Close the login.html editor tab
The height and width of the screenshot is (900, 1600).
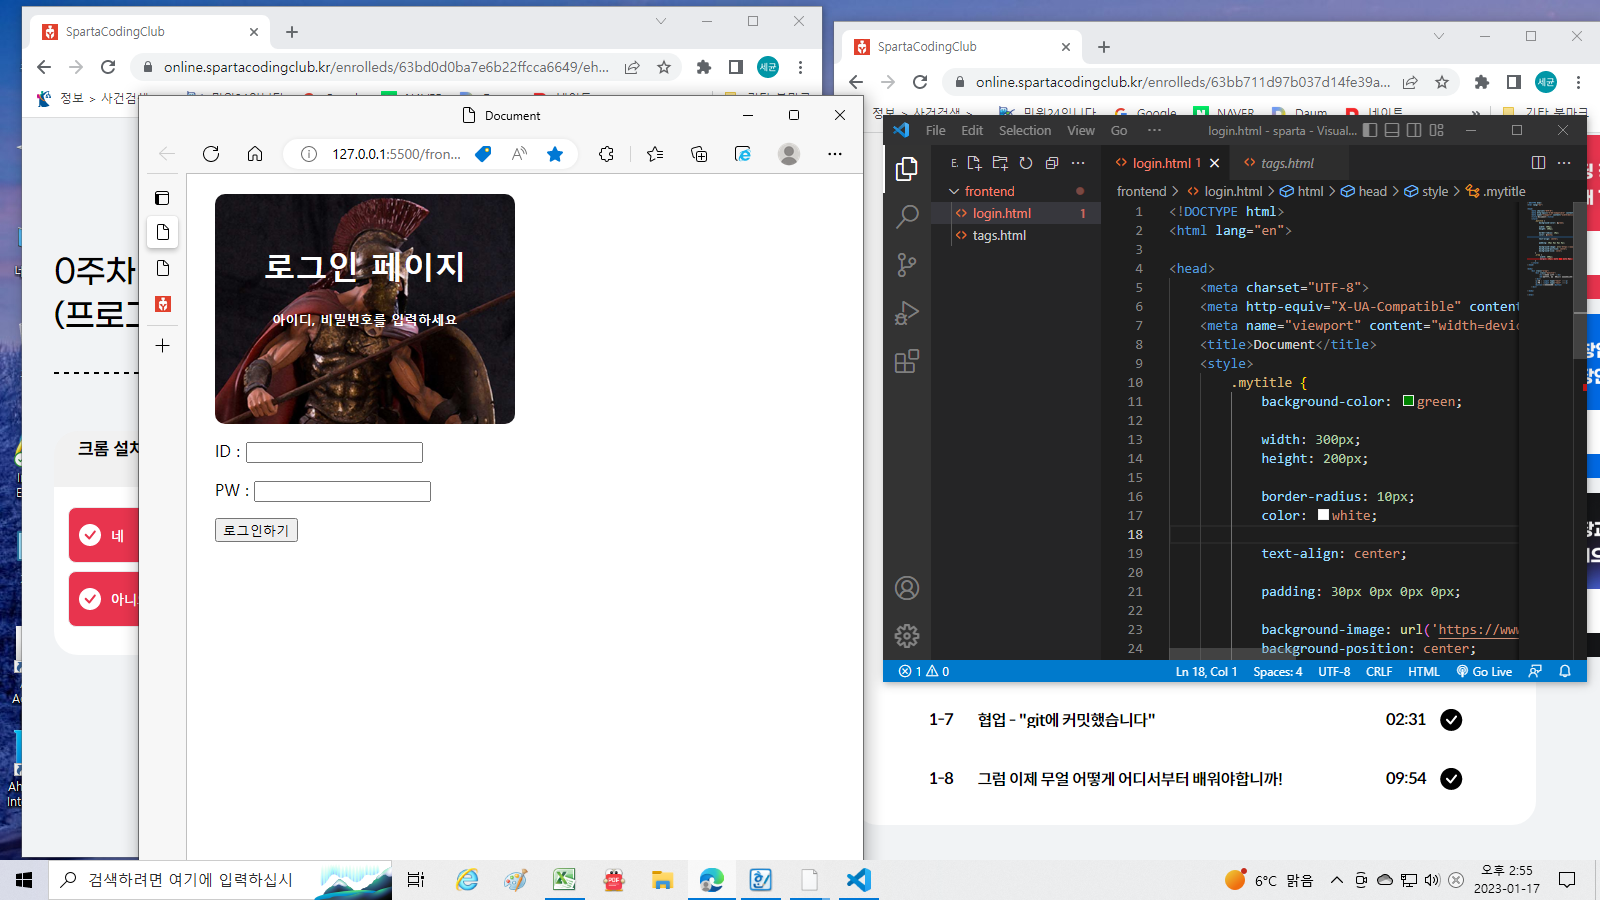[x=1215, y=163]
